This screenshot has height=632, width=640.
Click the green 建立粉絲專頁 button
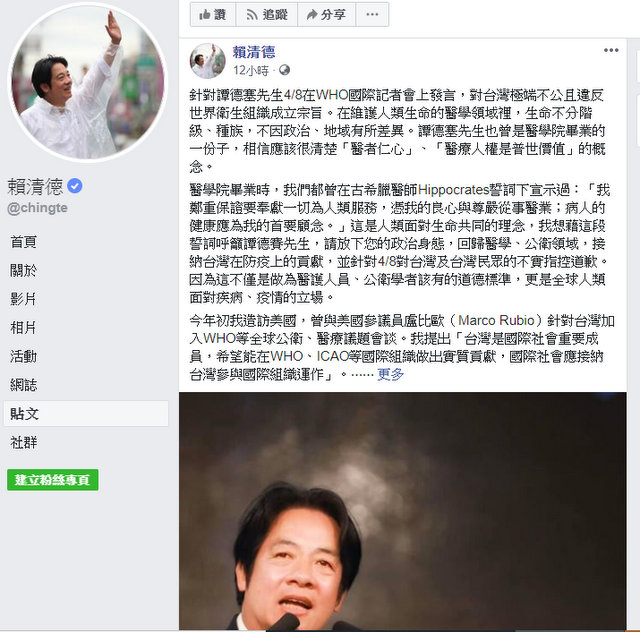pyautogui.click(x=53, y=480)
